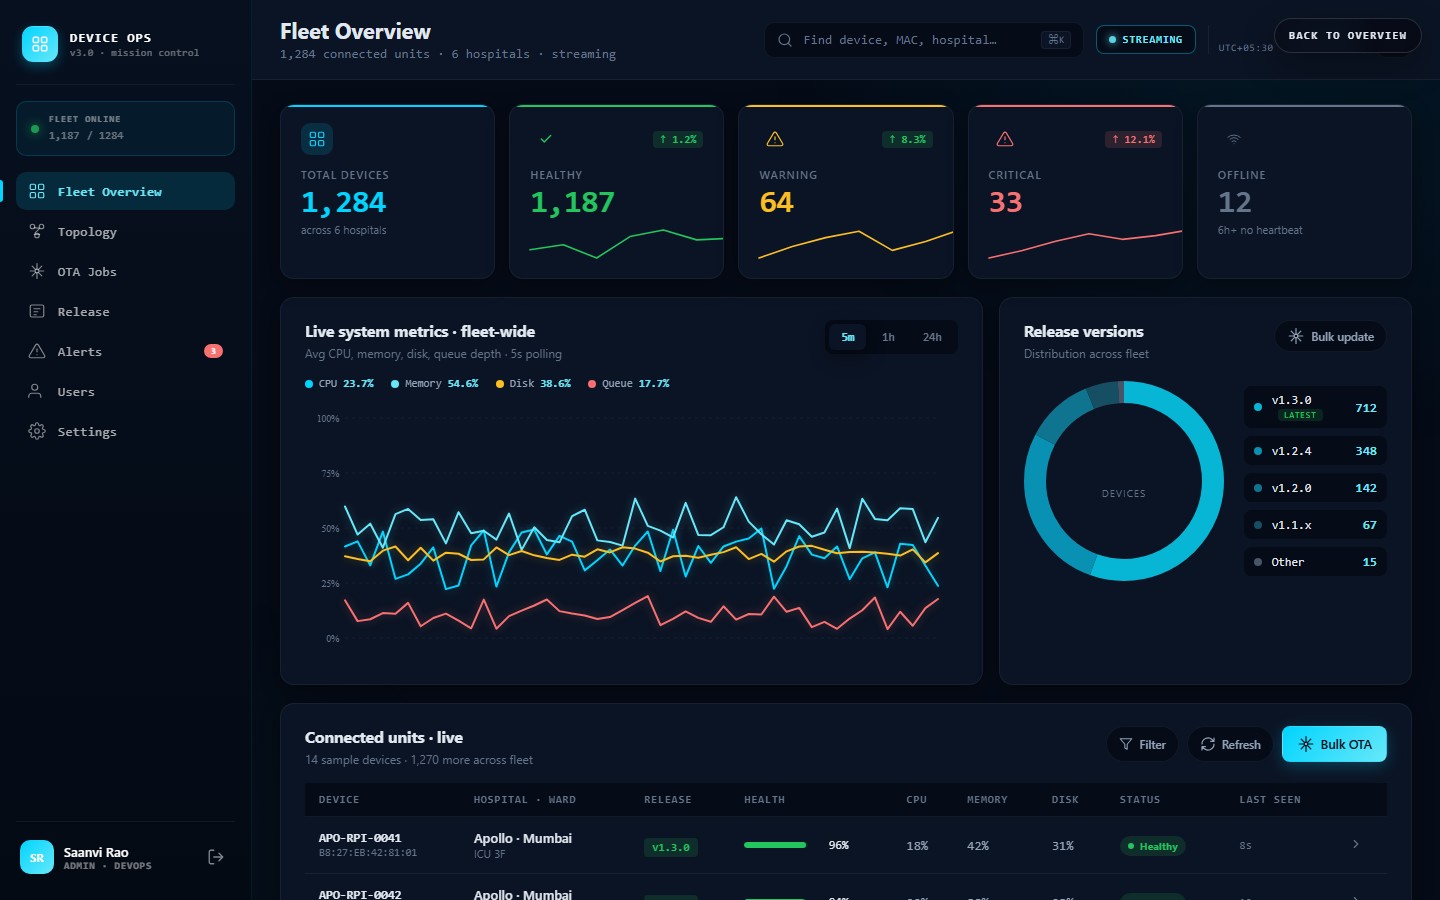Viewport: 1440px width, 900px height.
Task: Click the ⌘K shortcut badge
Action: coord(1056,40)
